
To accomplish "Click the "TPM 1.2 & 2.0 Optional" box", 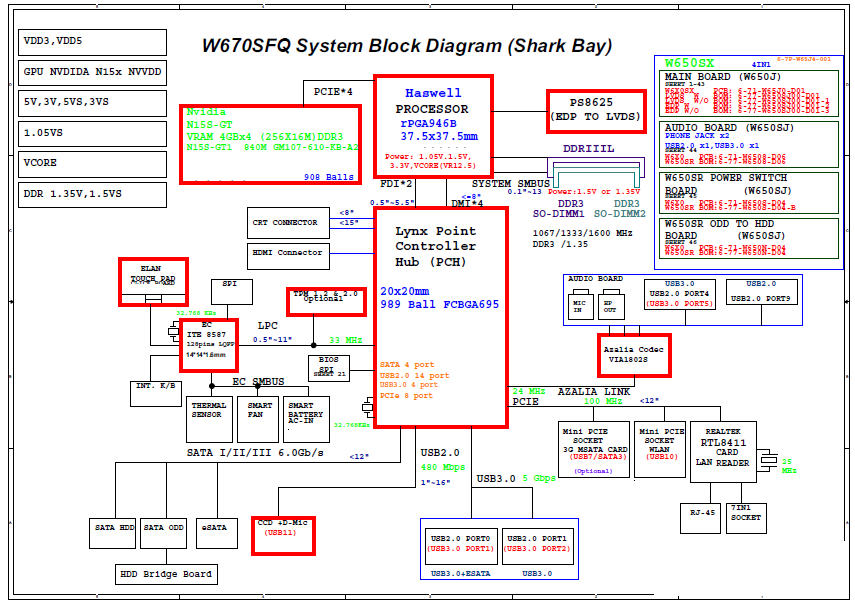I will [x=326, y=301].
